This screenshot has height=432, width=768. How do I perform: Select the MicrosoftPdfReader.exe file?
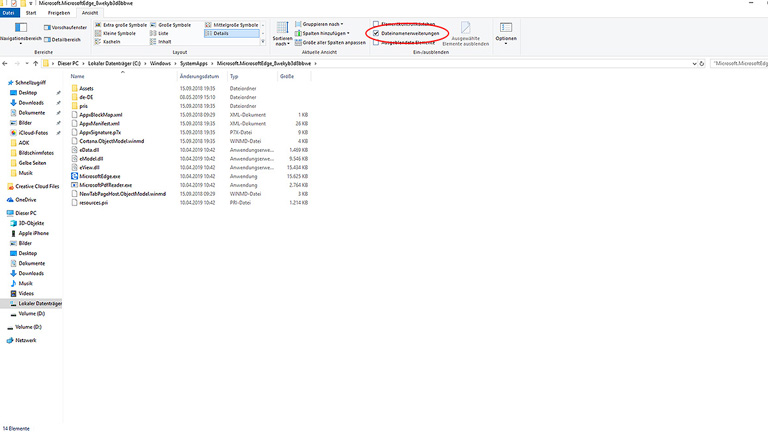(x=105, y=185)
